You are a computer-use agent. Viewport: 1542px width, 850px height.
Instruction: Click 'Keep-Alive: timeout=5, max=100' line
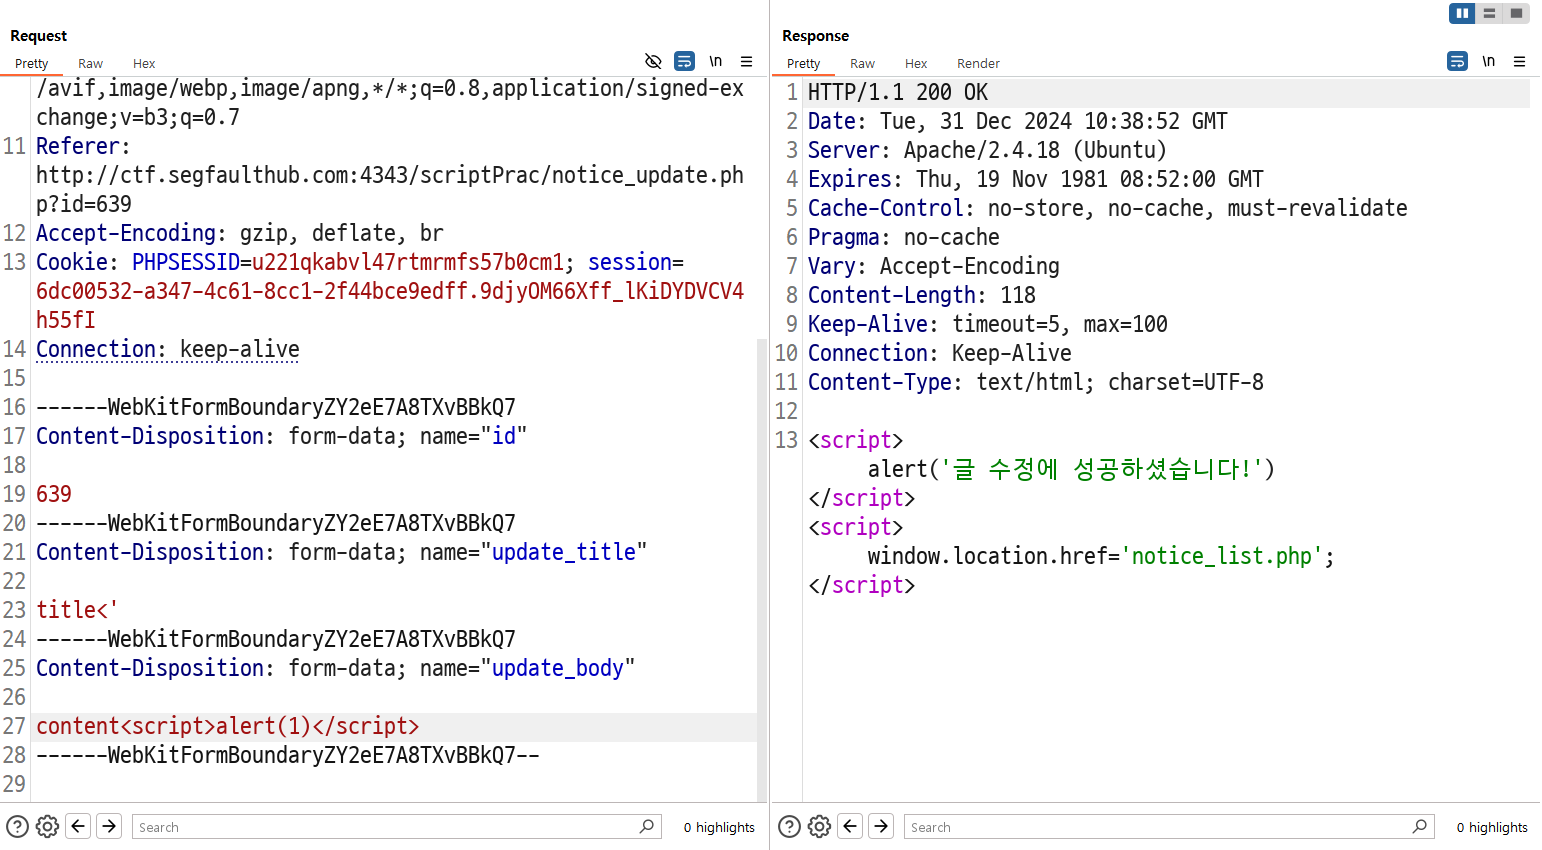coord(988,324)
